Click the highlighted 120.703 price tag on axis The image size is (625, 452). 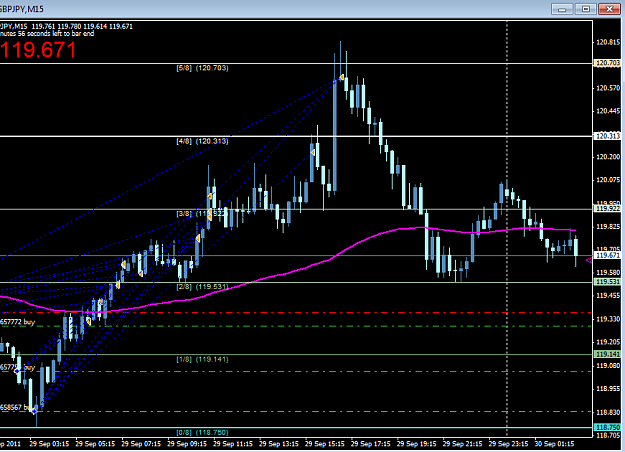click(x=607, y=63)
